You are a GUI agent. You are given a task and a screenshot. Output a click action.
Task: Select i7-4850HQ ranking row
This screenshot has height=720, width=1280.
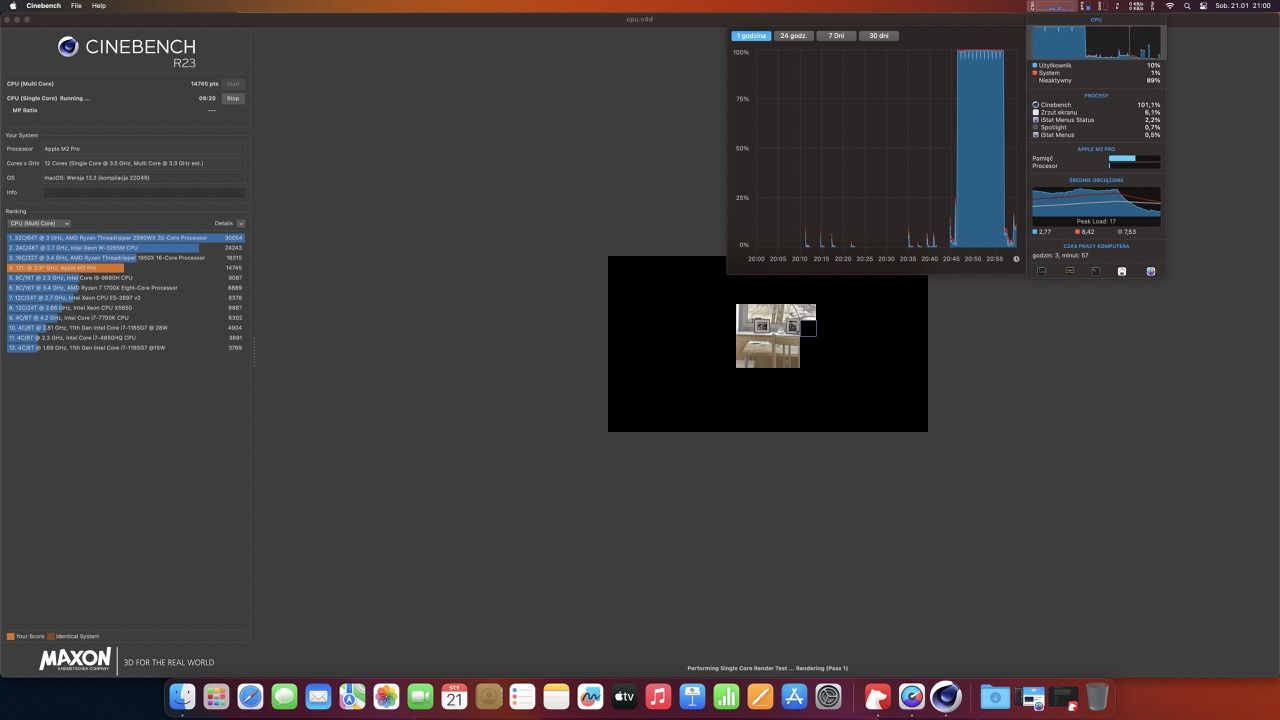click(125, 338)
